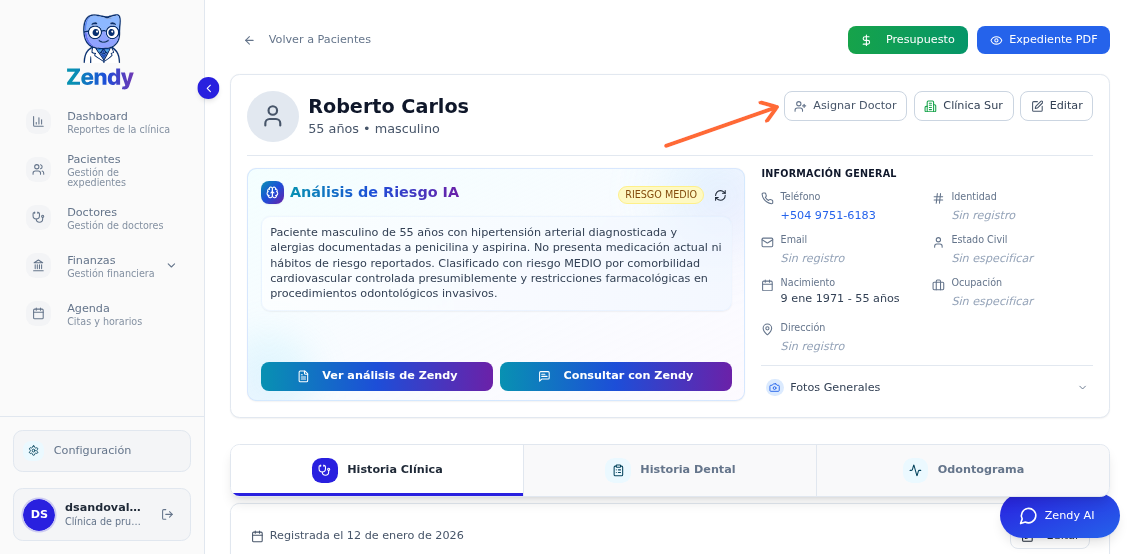Click the hash icon next to Identidad
The height and width of the screenshot is (554, 1136).
938,198
